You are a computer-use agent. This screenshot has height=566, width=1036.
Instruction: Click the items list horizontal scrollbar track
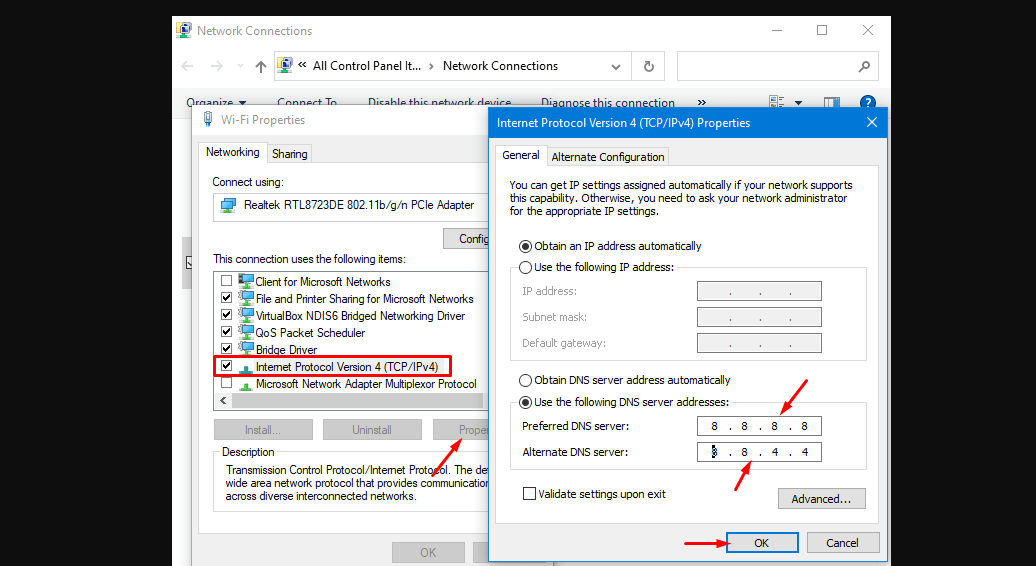357,401
